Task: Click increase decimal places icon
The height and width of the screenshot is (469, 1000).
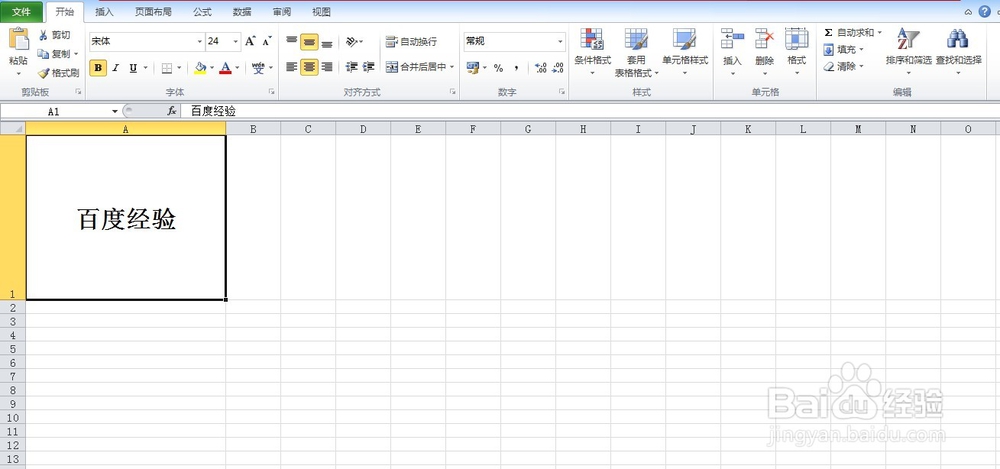Action: (x=541, y=68)
